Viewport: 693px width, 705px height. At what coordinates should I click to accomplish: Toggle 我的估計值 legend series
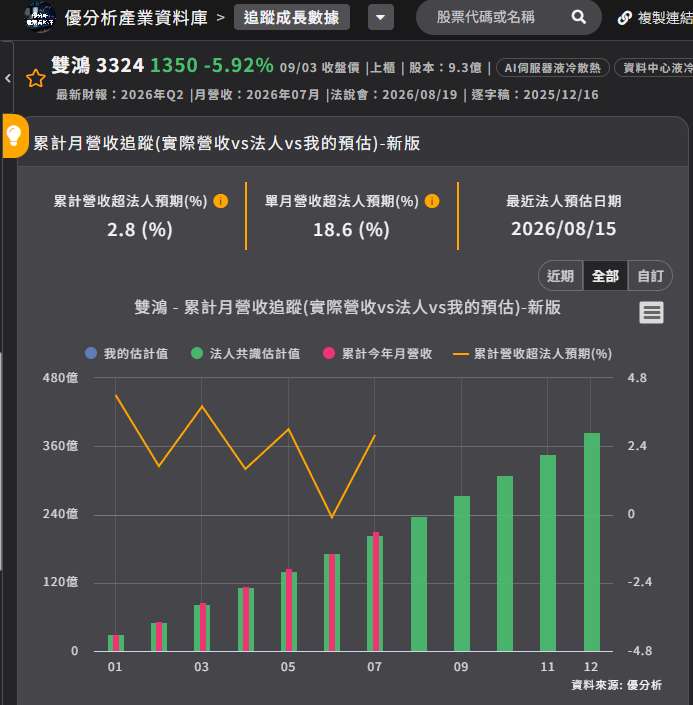pyautogui.click(x=126, y=353)
